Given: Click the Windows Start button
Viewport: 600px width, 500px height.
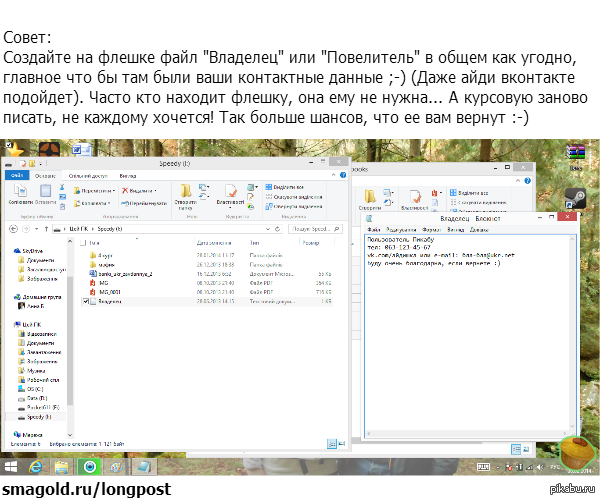Looking at the screenshot, I should [x=10, y=466].
